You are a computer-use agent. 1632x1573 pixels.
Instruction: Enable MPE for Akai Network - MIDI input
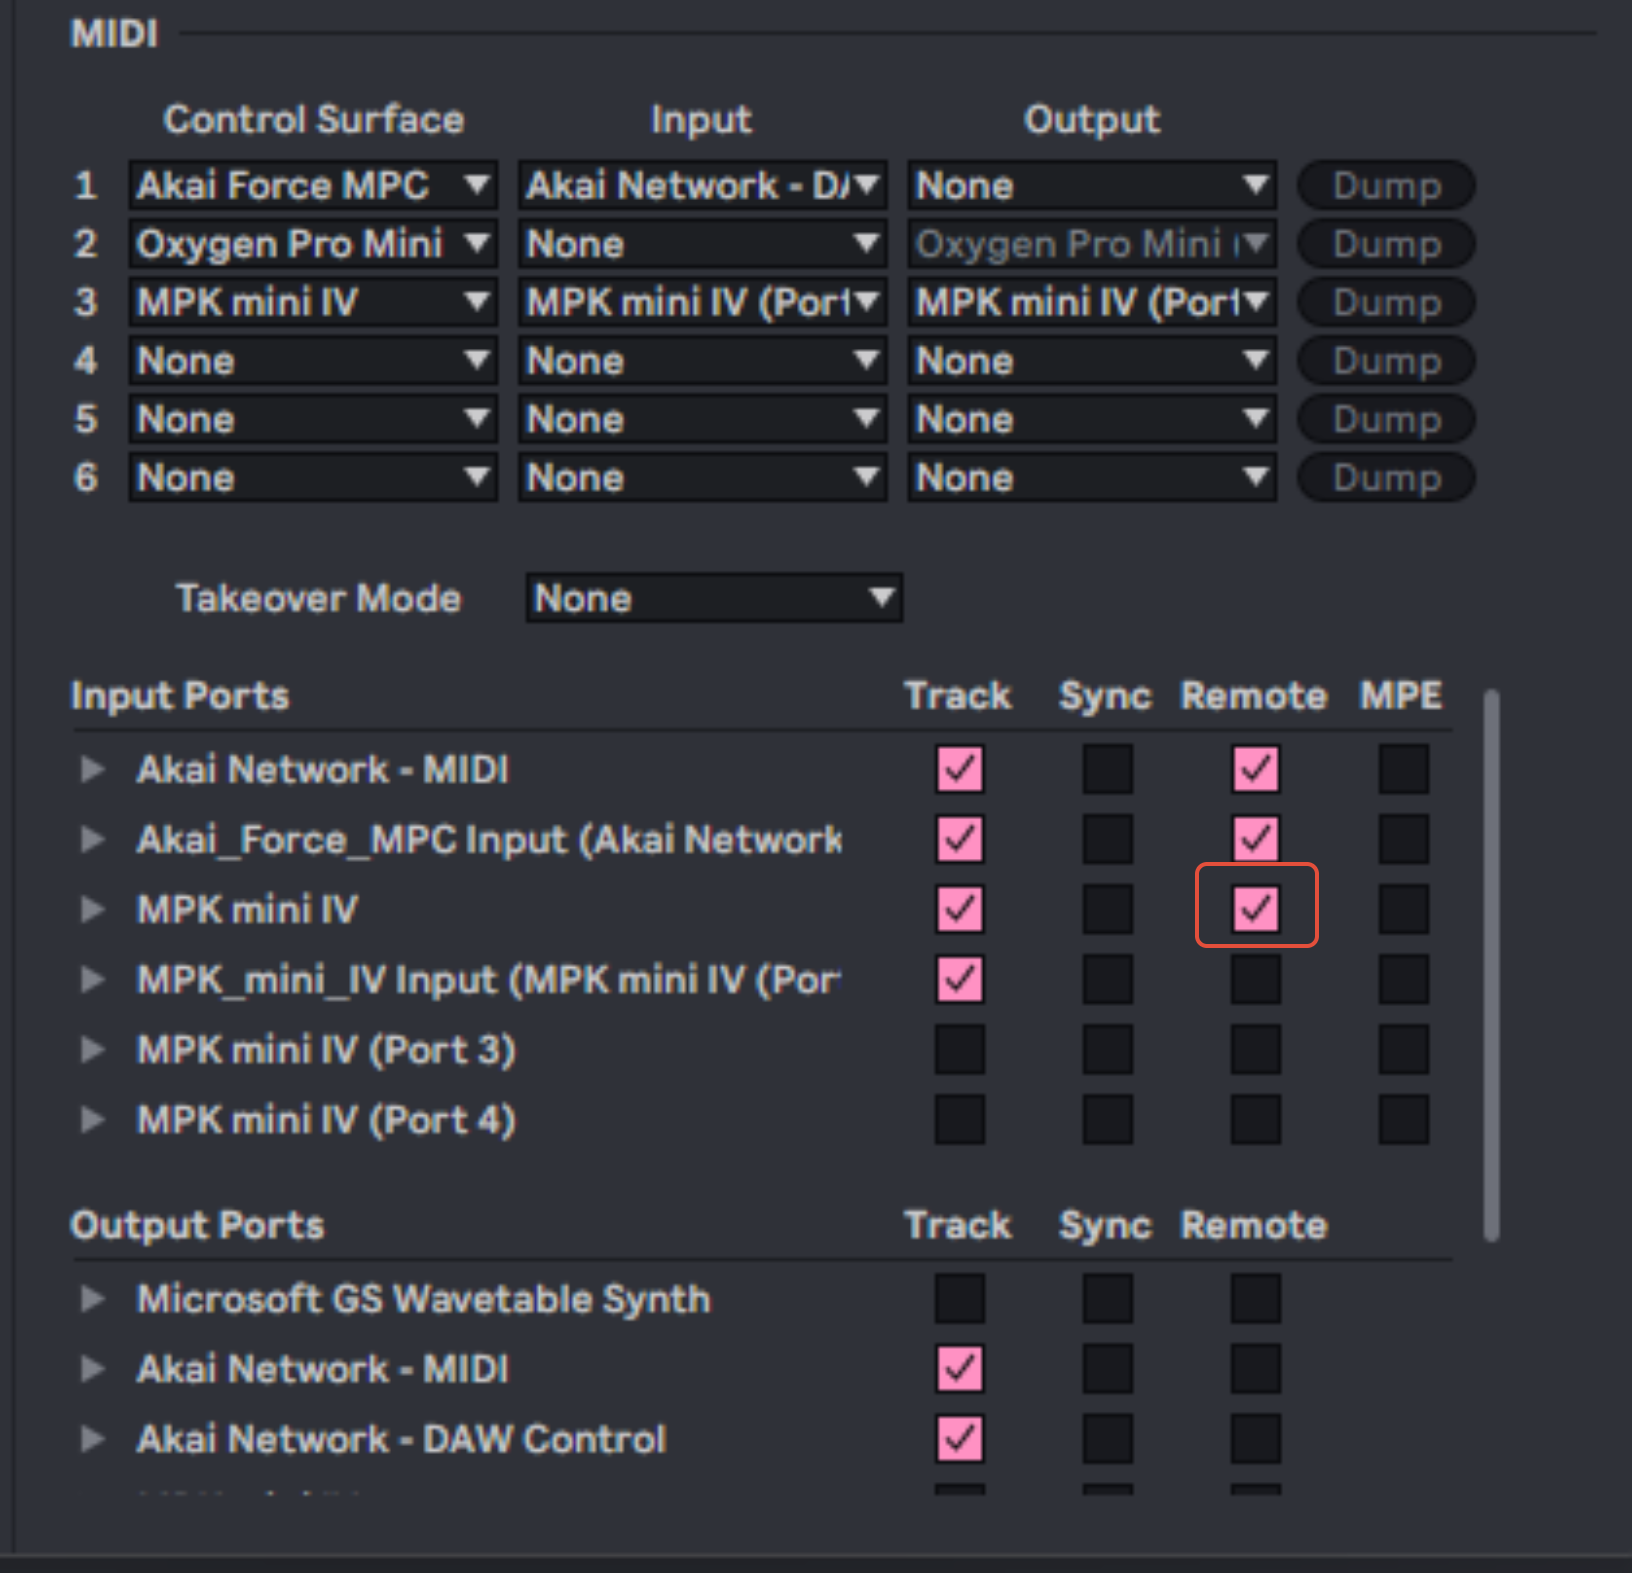(x=1404, y=769)
